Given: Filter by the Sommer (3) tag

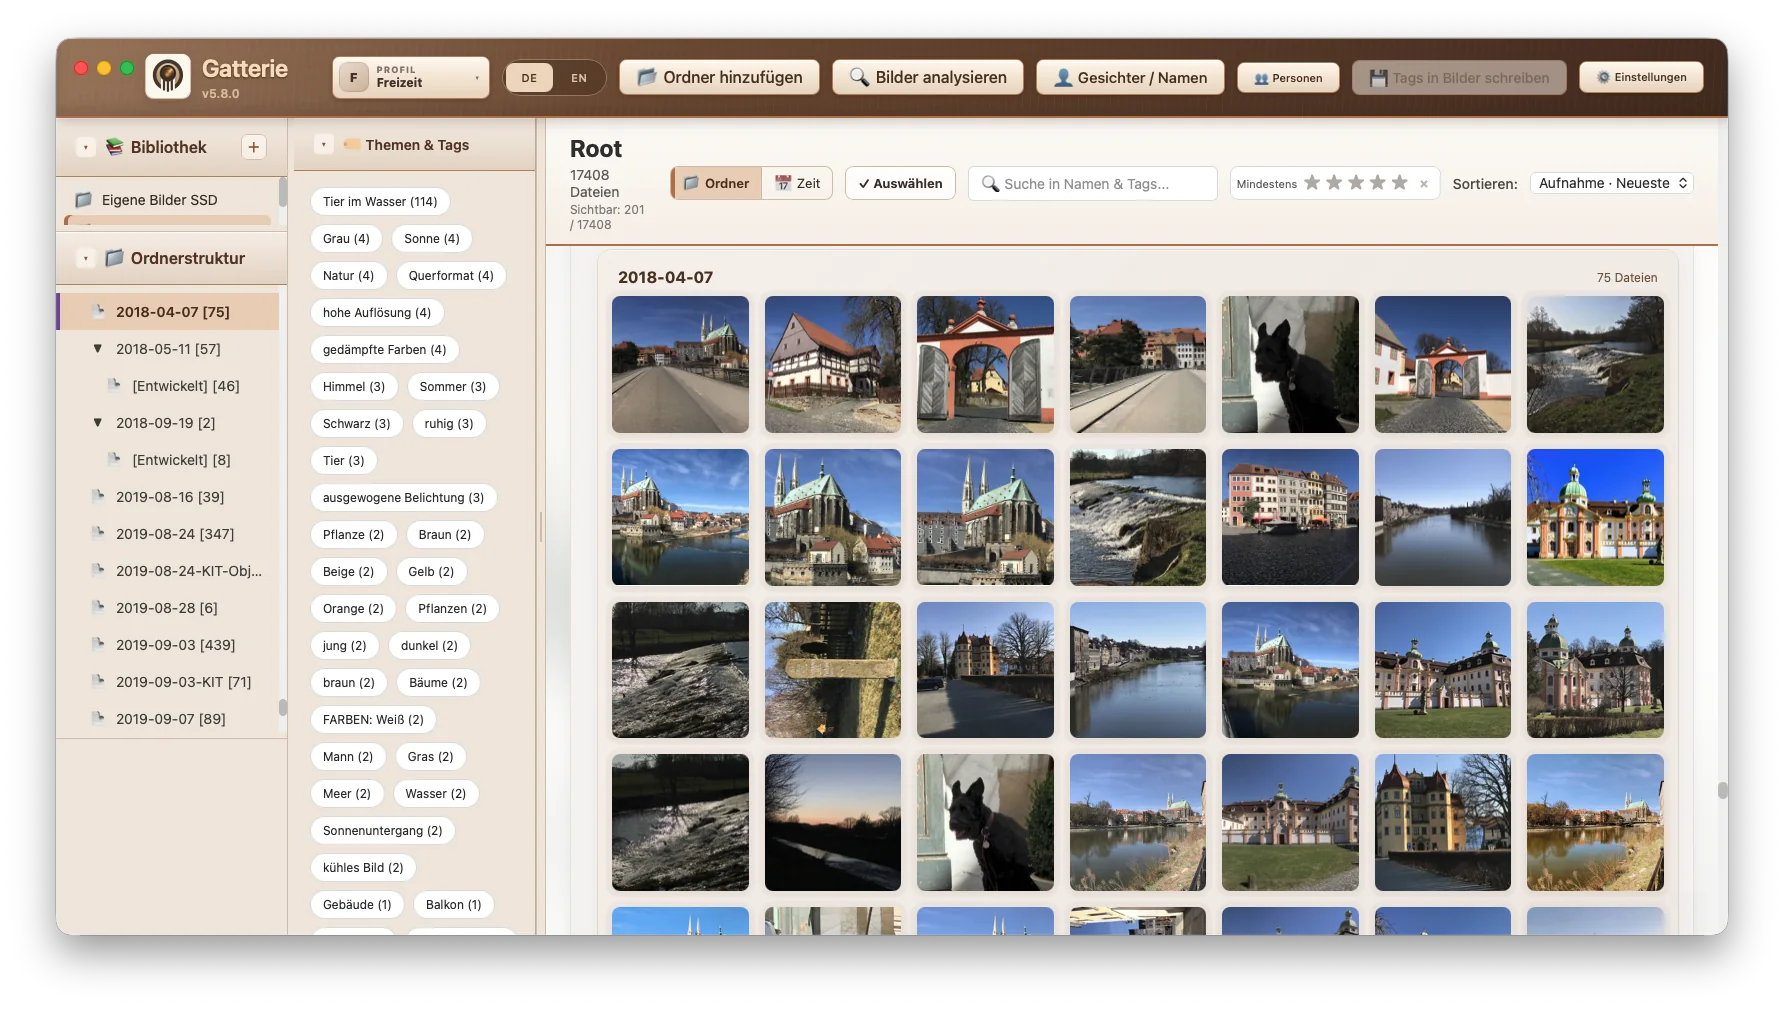Looking at the screenshot, I should [x=453, y=386].
